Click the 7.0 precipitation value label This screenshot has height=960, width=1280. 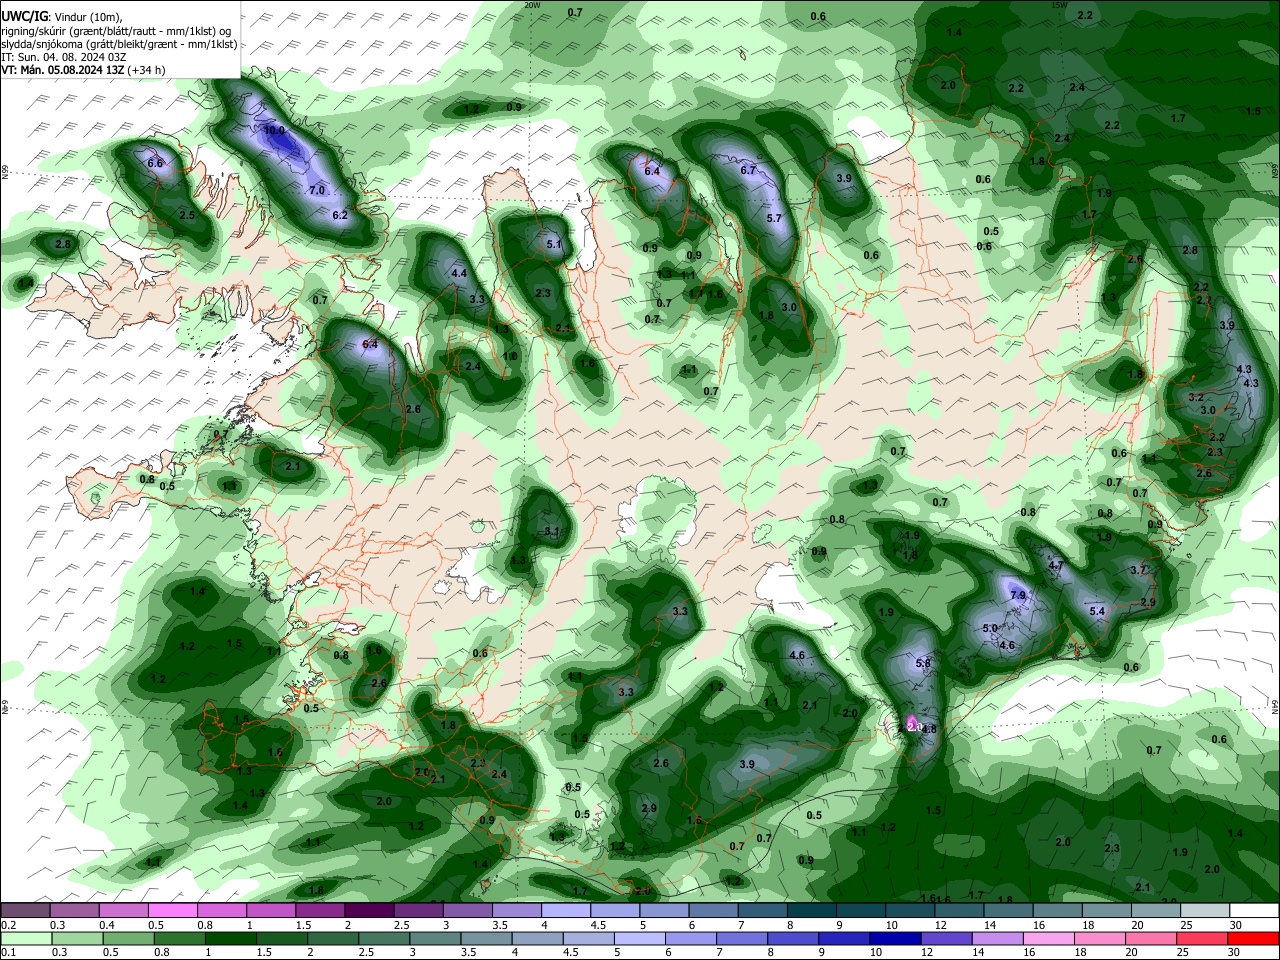tap(318, 190)
